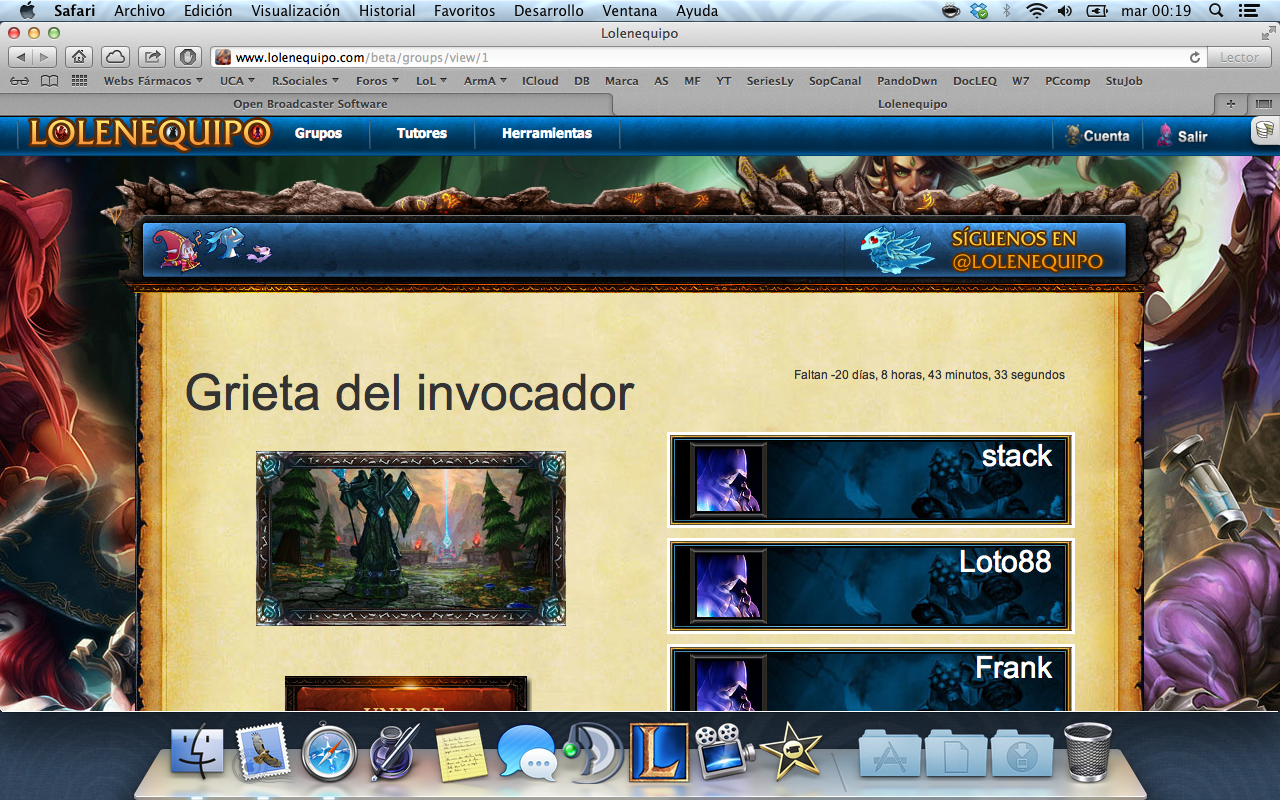Open the Home page button in toolbar
This screenshot has height=800, width=1280.
point(80,57)
